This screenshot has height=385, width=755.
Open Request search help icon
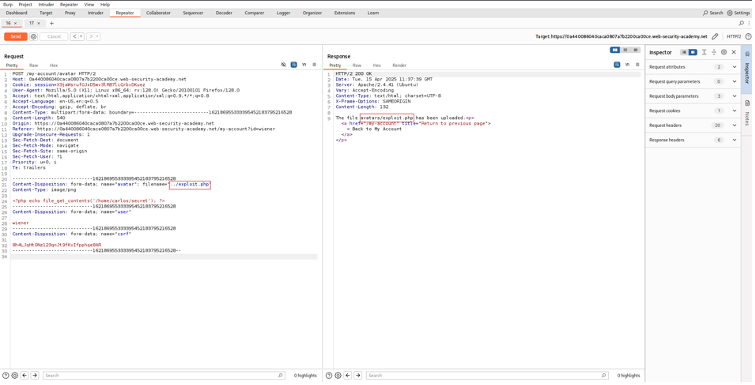coord(5,375)
